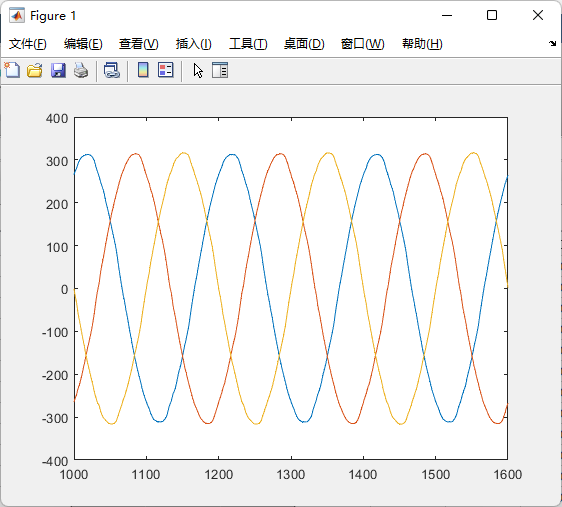Open the 编辑(E) menu

point(83,44)
